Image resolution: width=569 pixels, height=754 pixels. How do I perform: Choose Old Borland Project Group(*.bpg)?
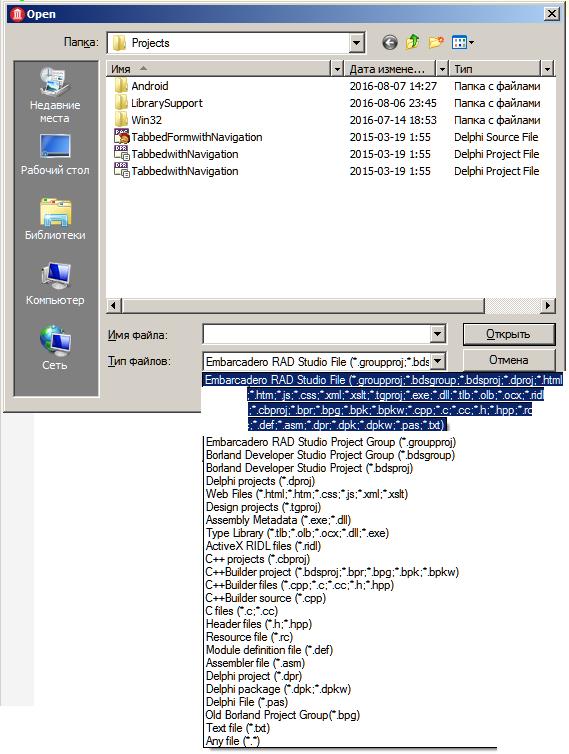tap(283, 715)
